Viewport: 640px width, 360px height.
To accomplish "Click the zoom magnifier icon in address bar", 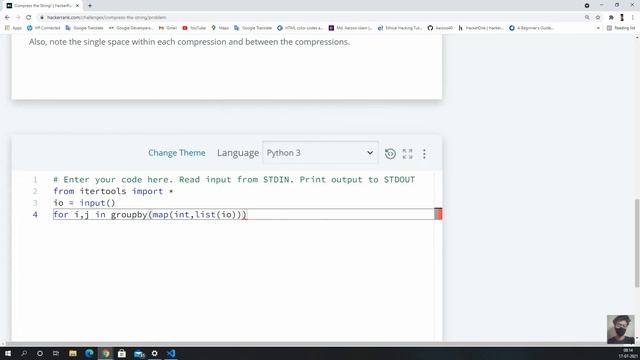I will click(587, 18).
